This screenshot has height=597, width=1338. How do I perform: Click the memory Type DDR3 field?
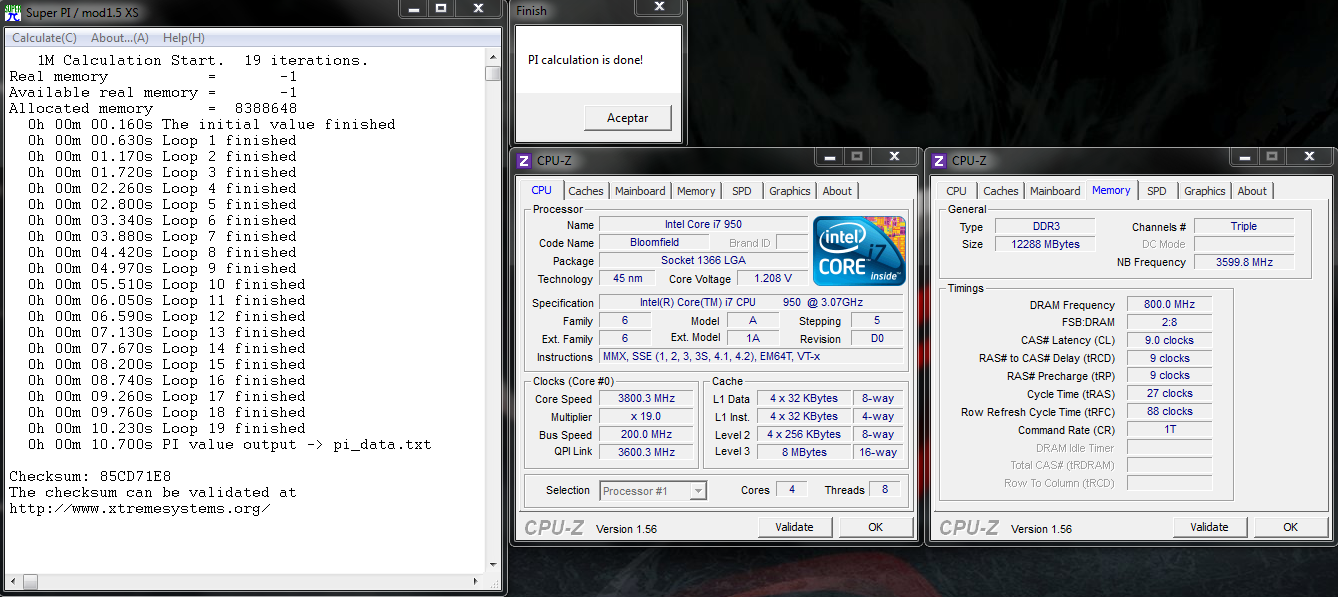coord(1044,226)
